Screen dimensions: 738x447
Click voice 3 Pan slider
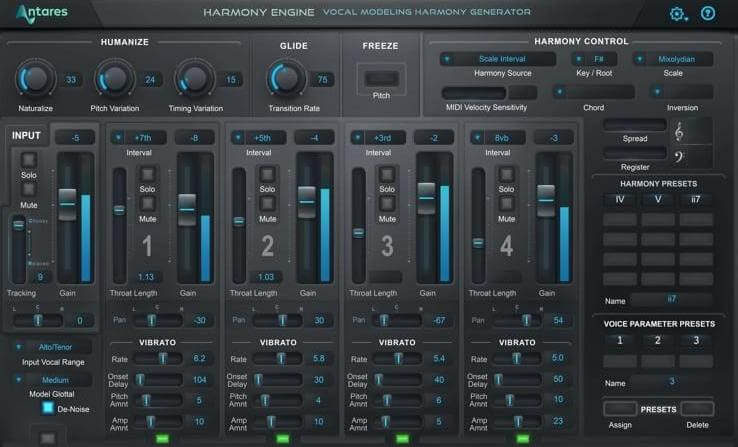click(x=395, y=320)
